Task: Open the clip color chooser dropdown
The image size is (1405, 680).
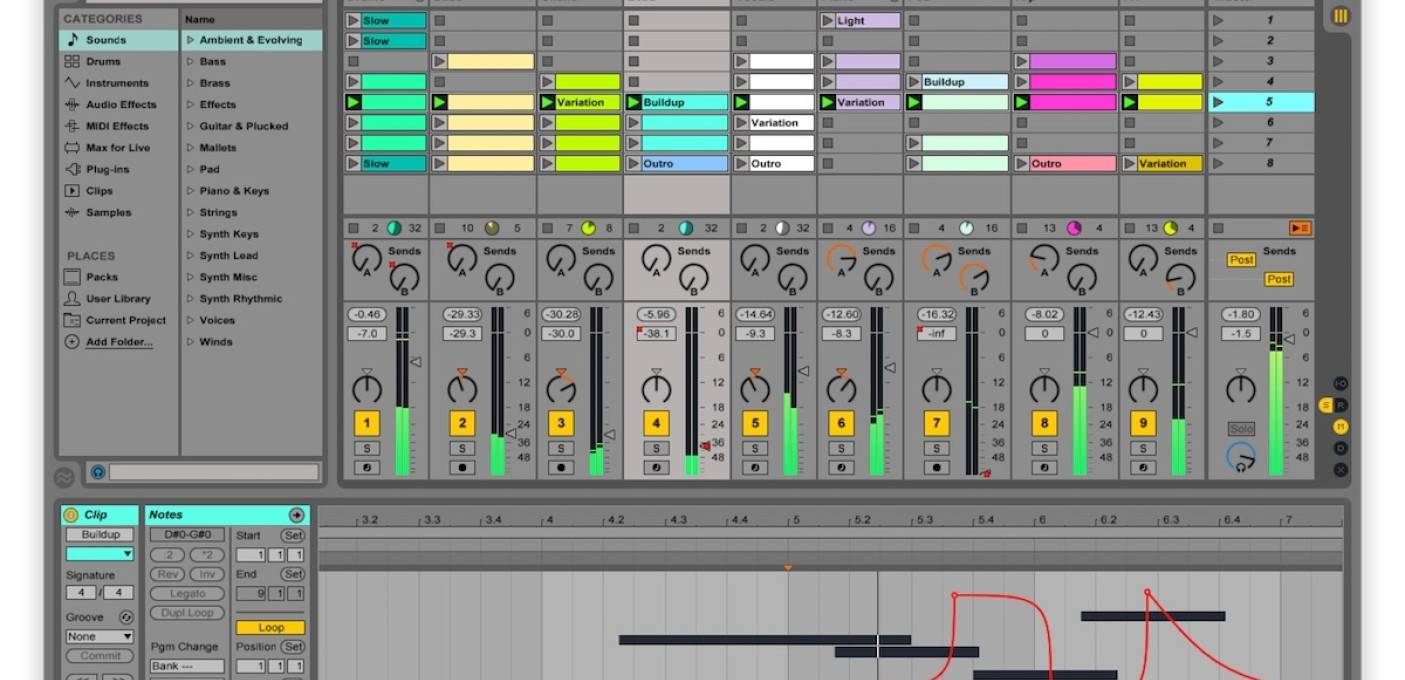Action: tap(99, 554)
